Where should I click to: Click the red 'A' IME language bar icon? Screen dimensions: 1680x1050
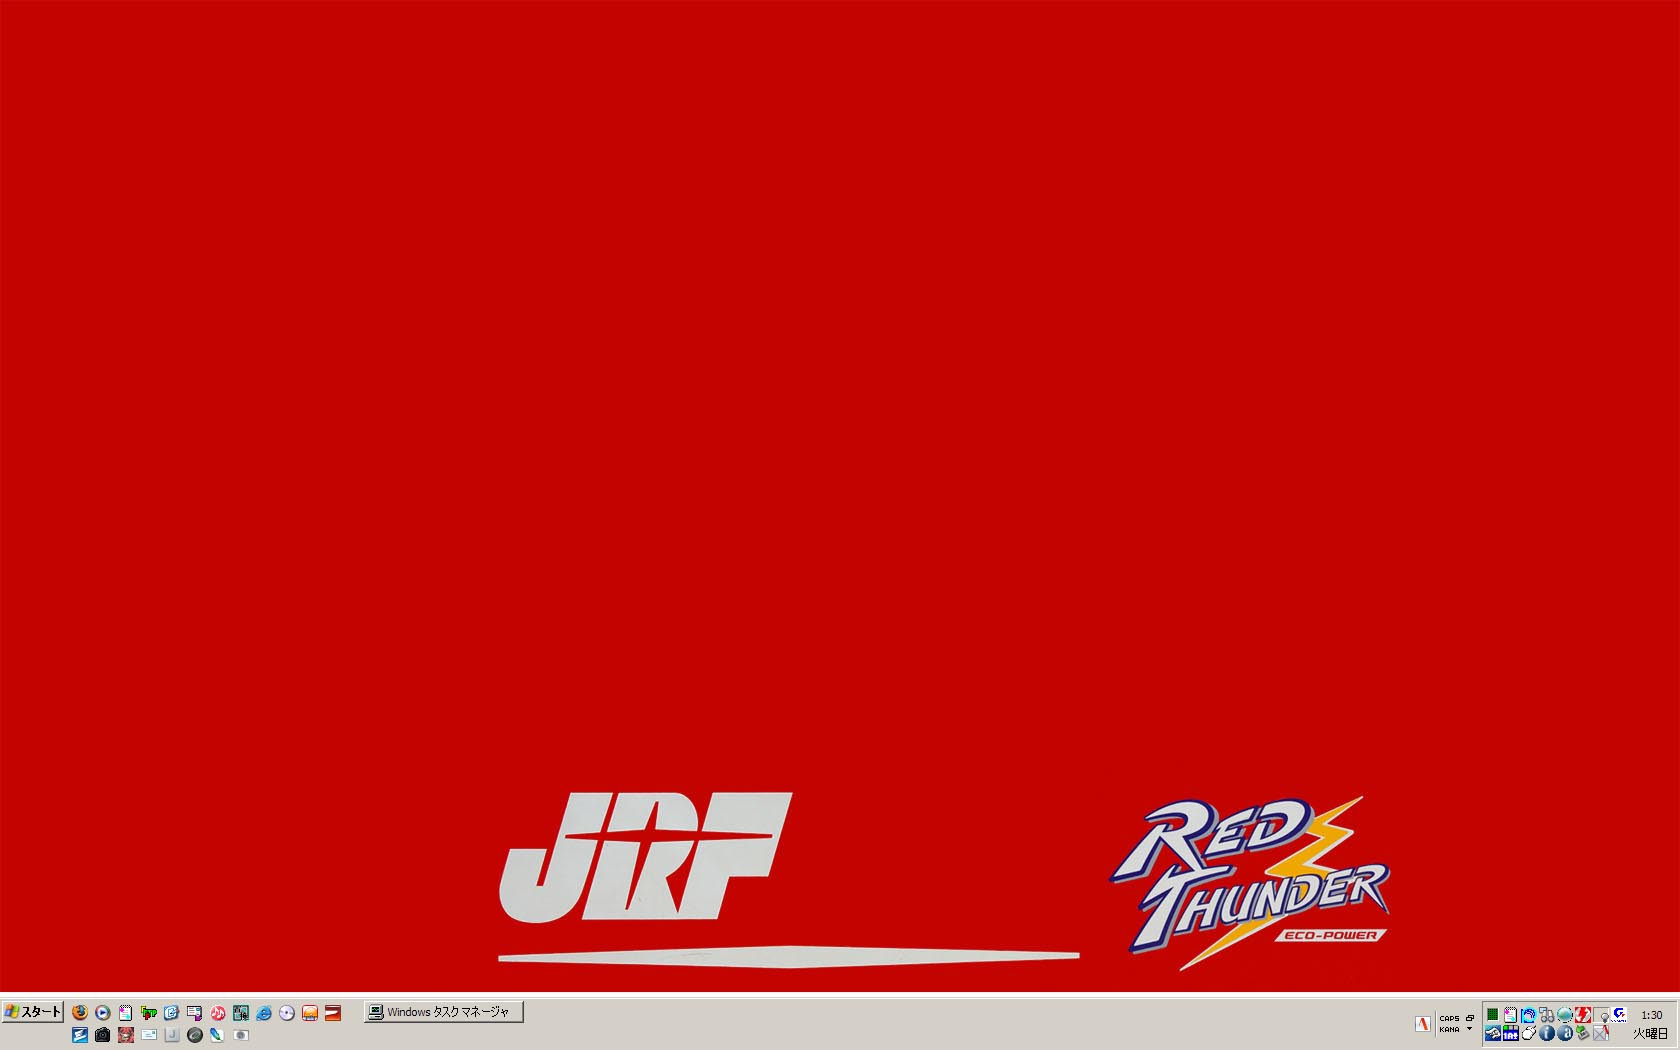click(x=1423, y=1024)
